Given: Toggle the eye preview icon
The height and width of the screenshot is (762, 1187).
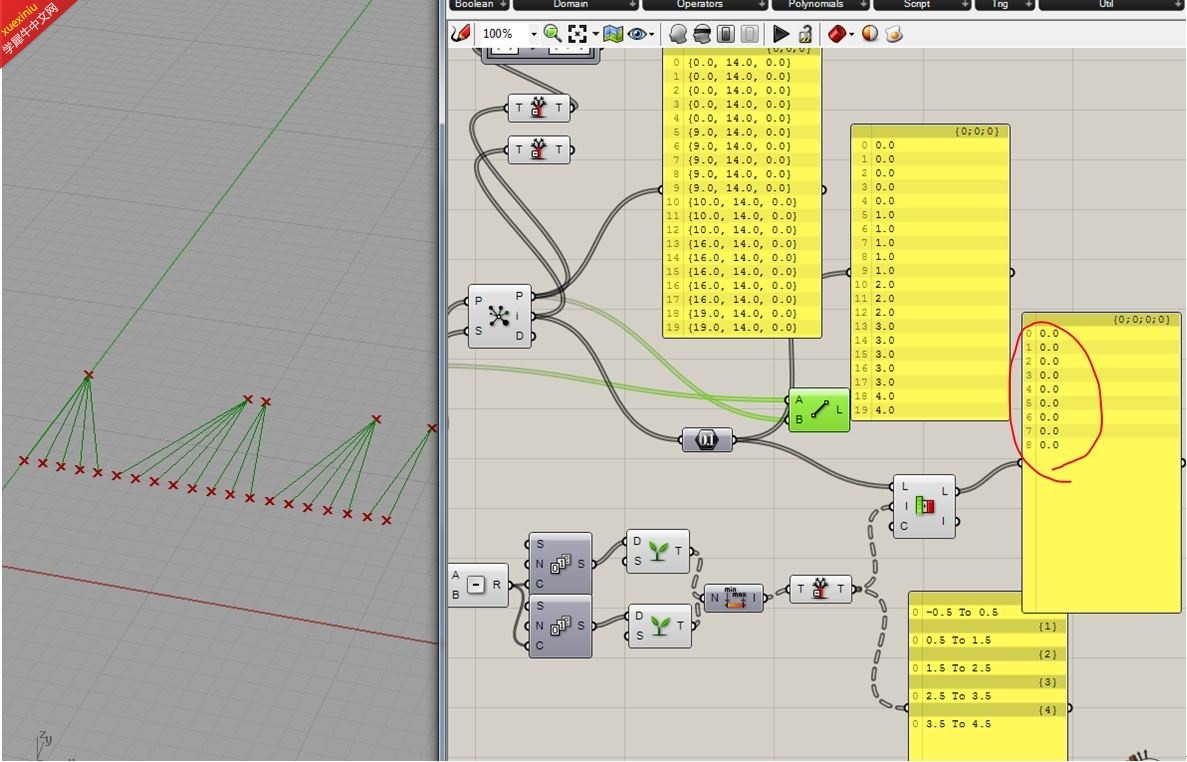Looking at the screenshot, I should (637, 34).
